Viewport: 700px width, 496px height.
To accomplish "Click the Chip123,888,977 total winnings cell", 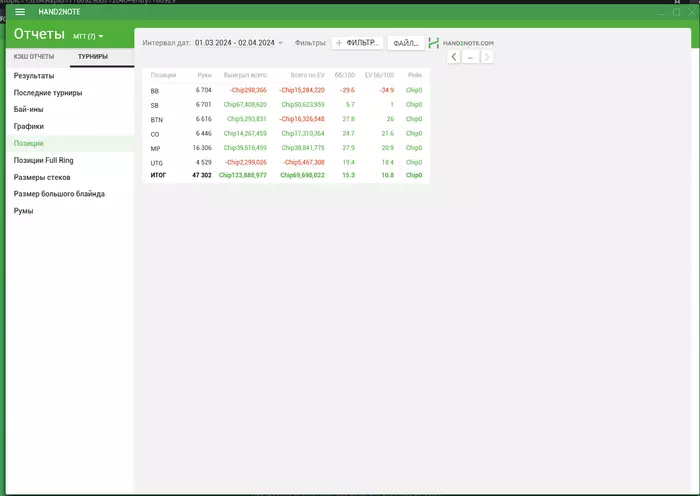I will coord(243,175).
